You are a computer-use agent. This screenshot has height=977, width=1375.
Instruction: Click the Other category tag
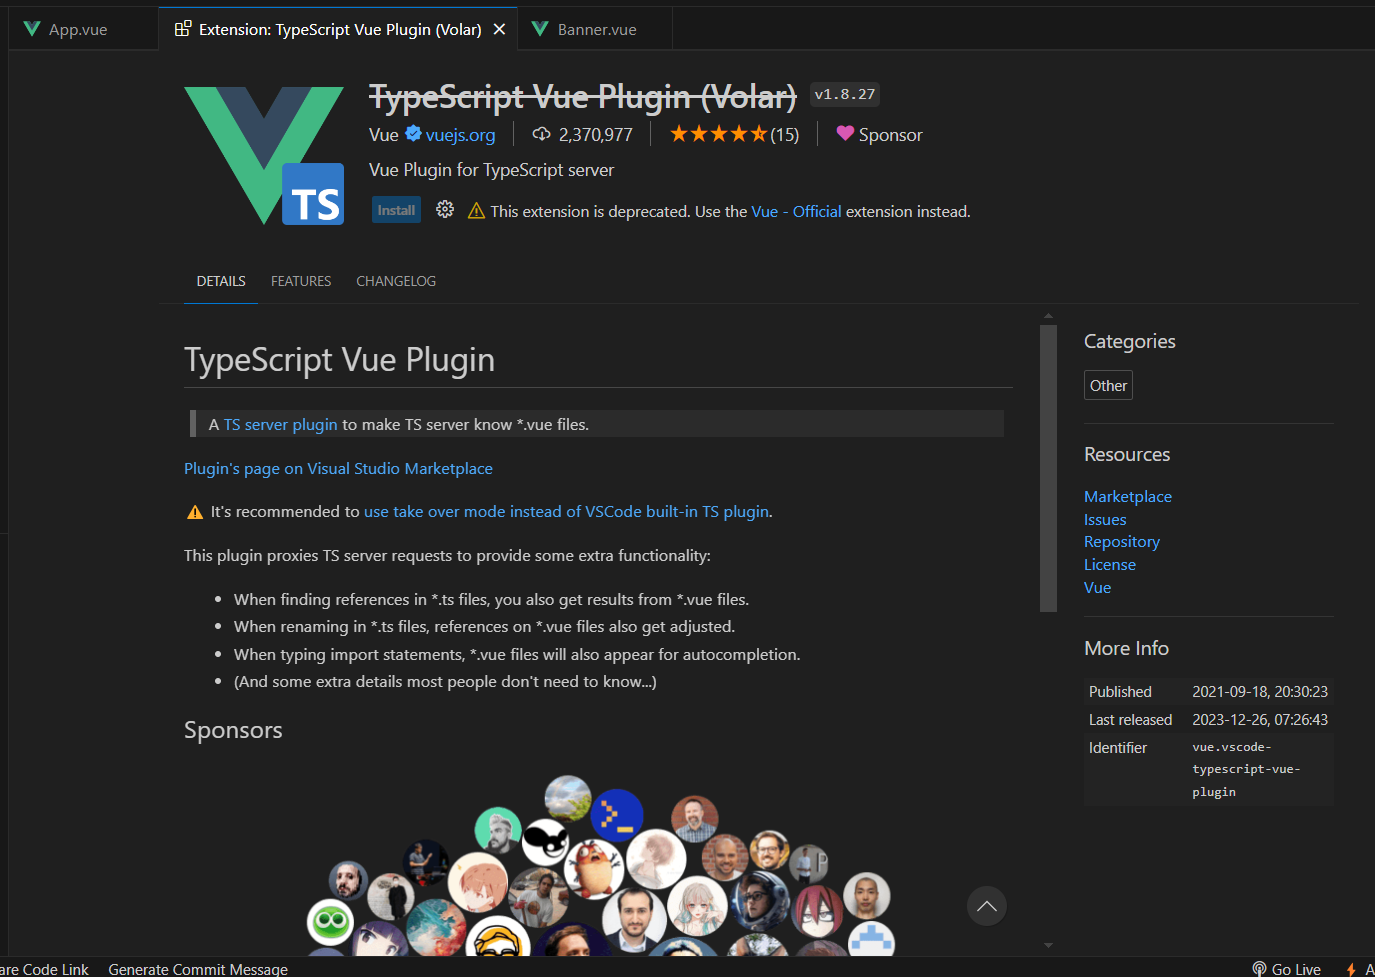pyautogui.click(x=1108, y=385)
